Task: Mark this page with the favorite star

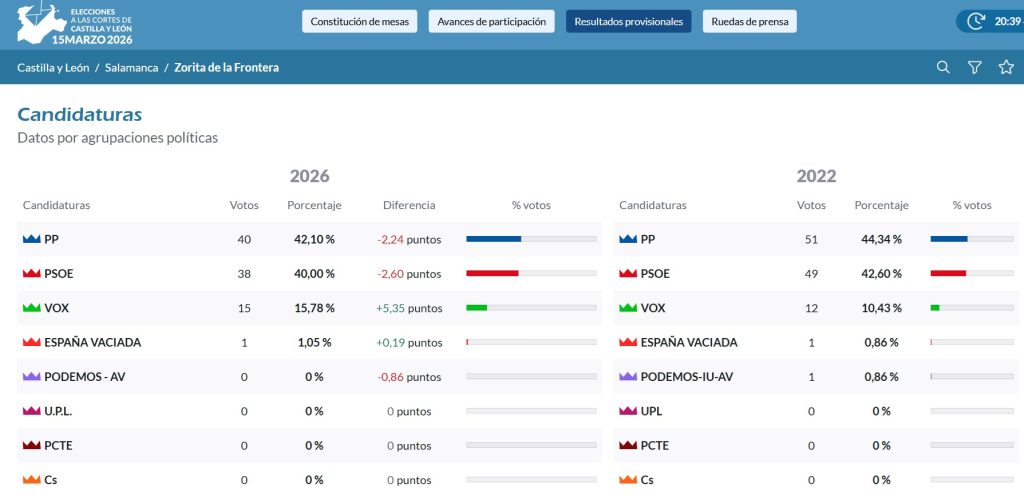Action: (x=1006, y=67)
